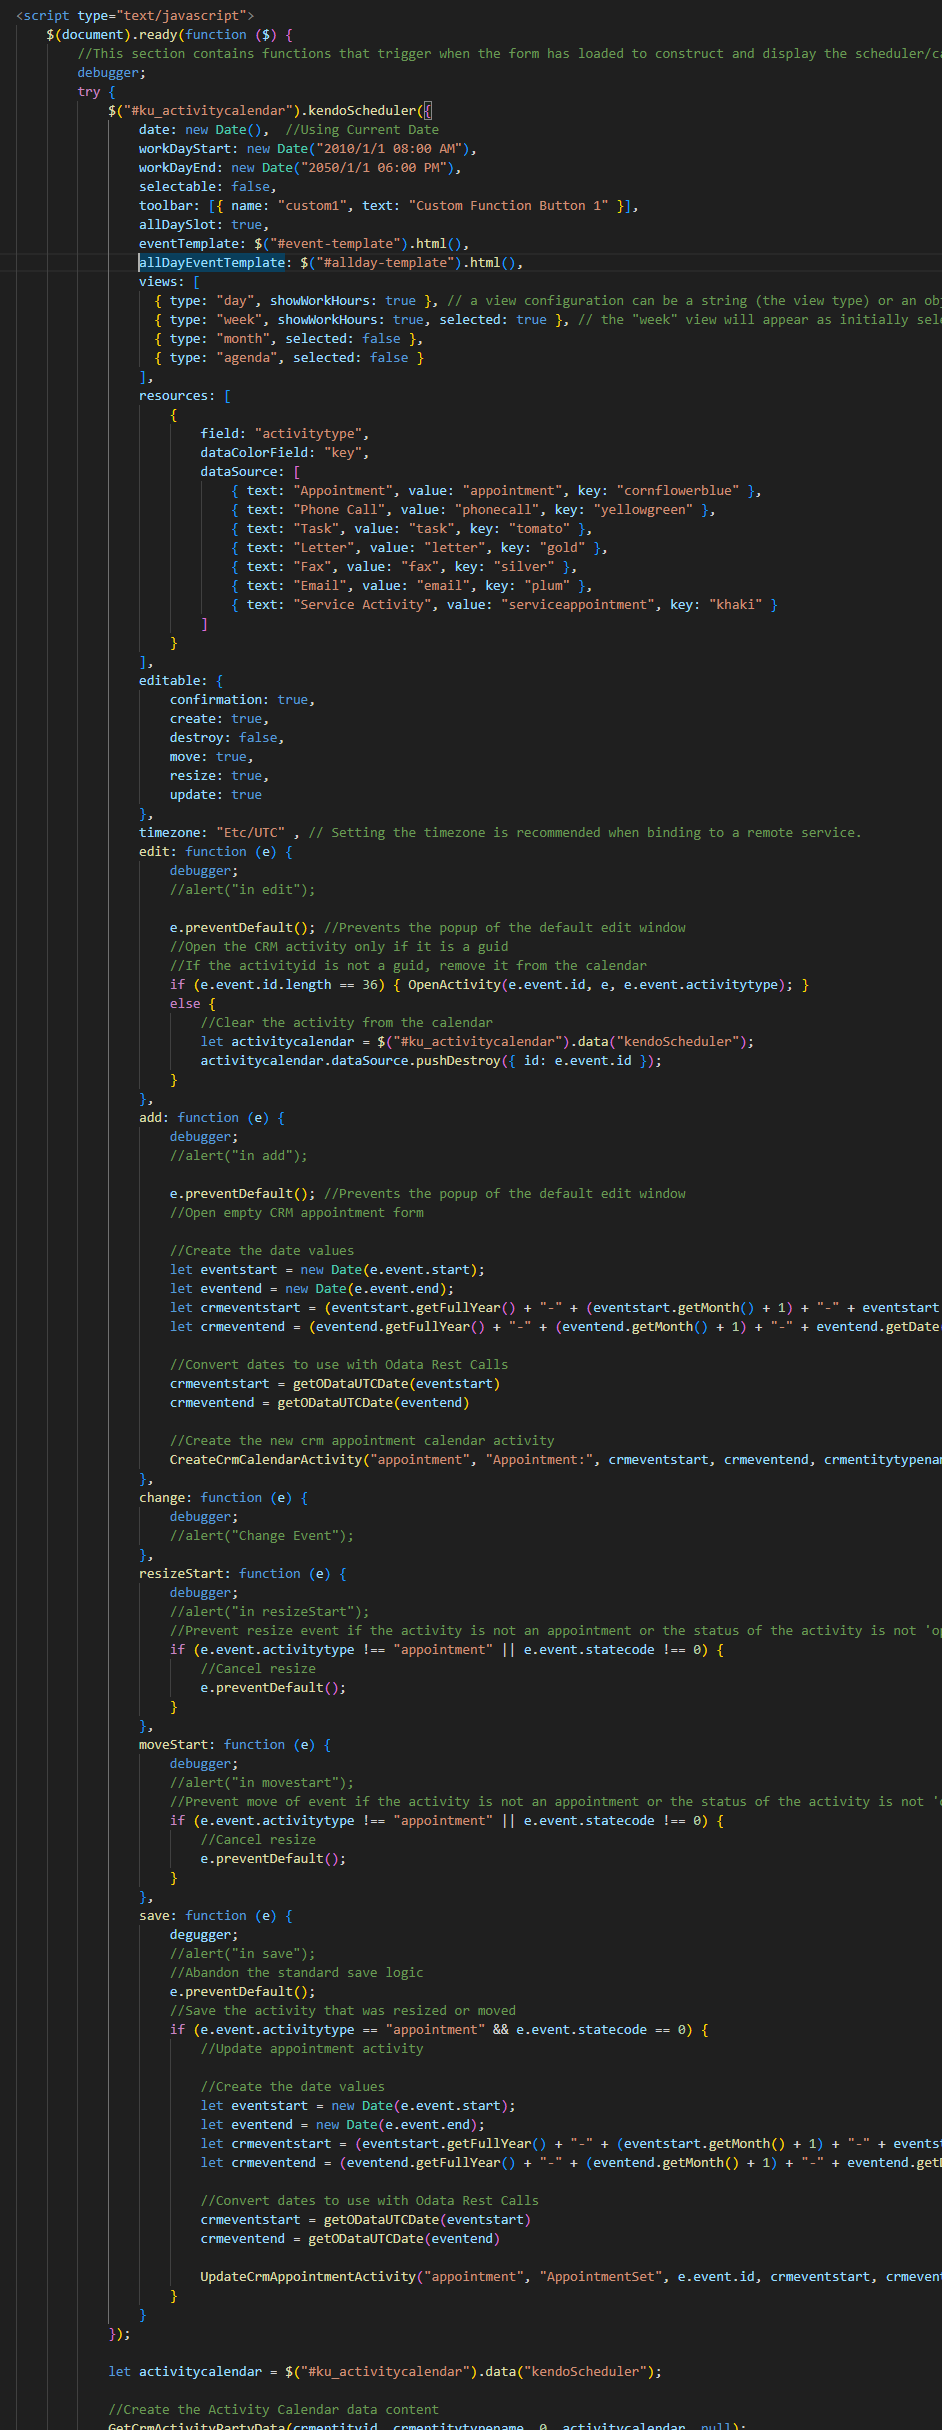Image resolution: width=942 pixels, height=2430 pixels.
Task: Click the false value after destroy
Action: (258, 738)
